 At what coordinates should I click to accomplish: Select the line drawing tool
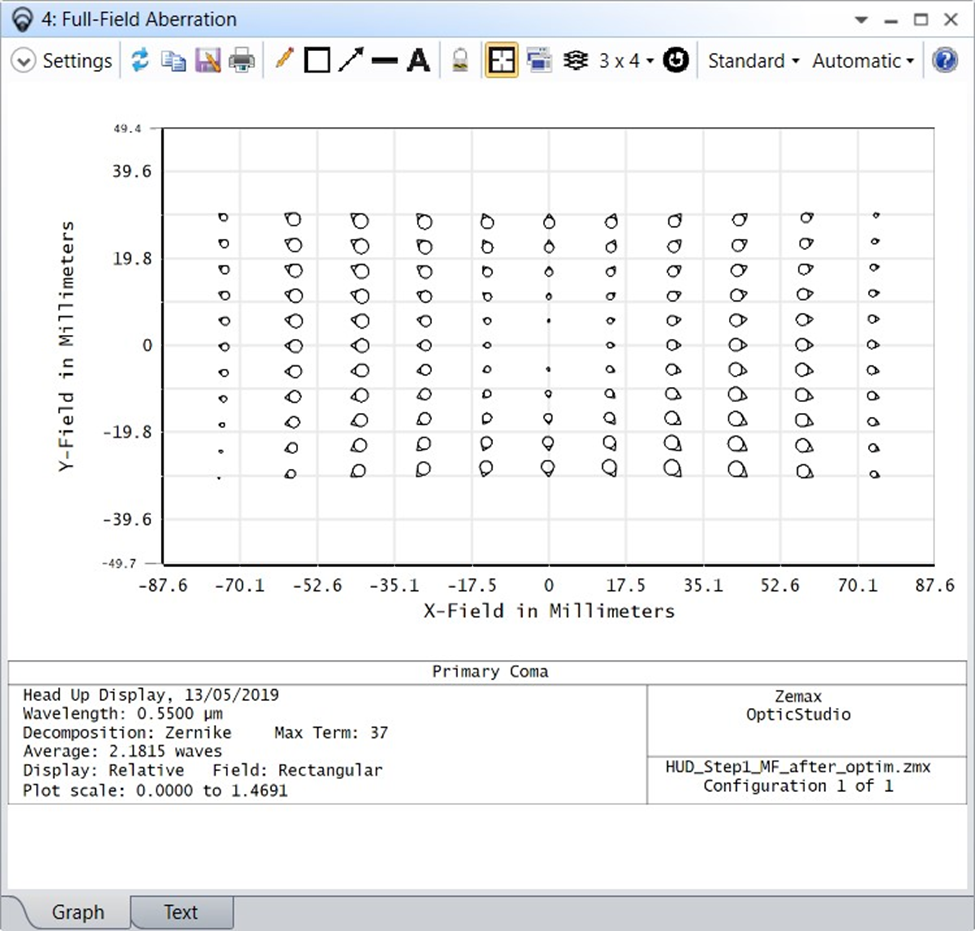[x=384, y=61]
